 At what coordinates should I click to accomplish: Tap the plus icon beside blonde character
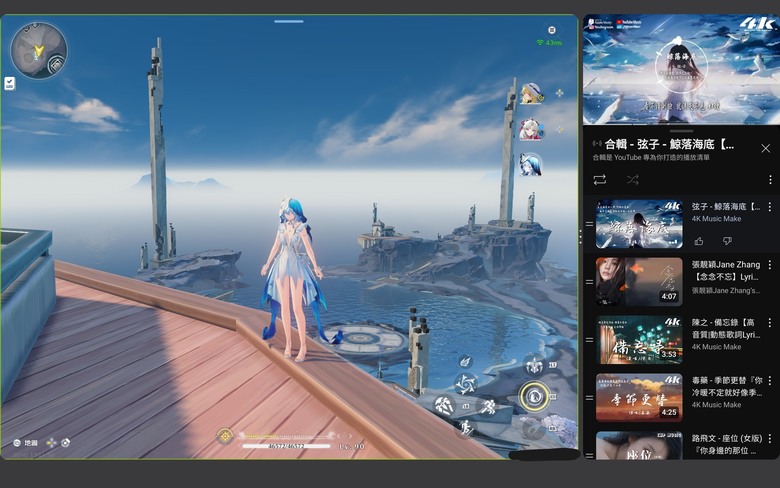560,93
